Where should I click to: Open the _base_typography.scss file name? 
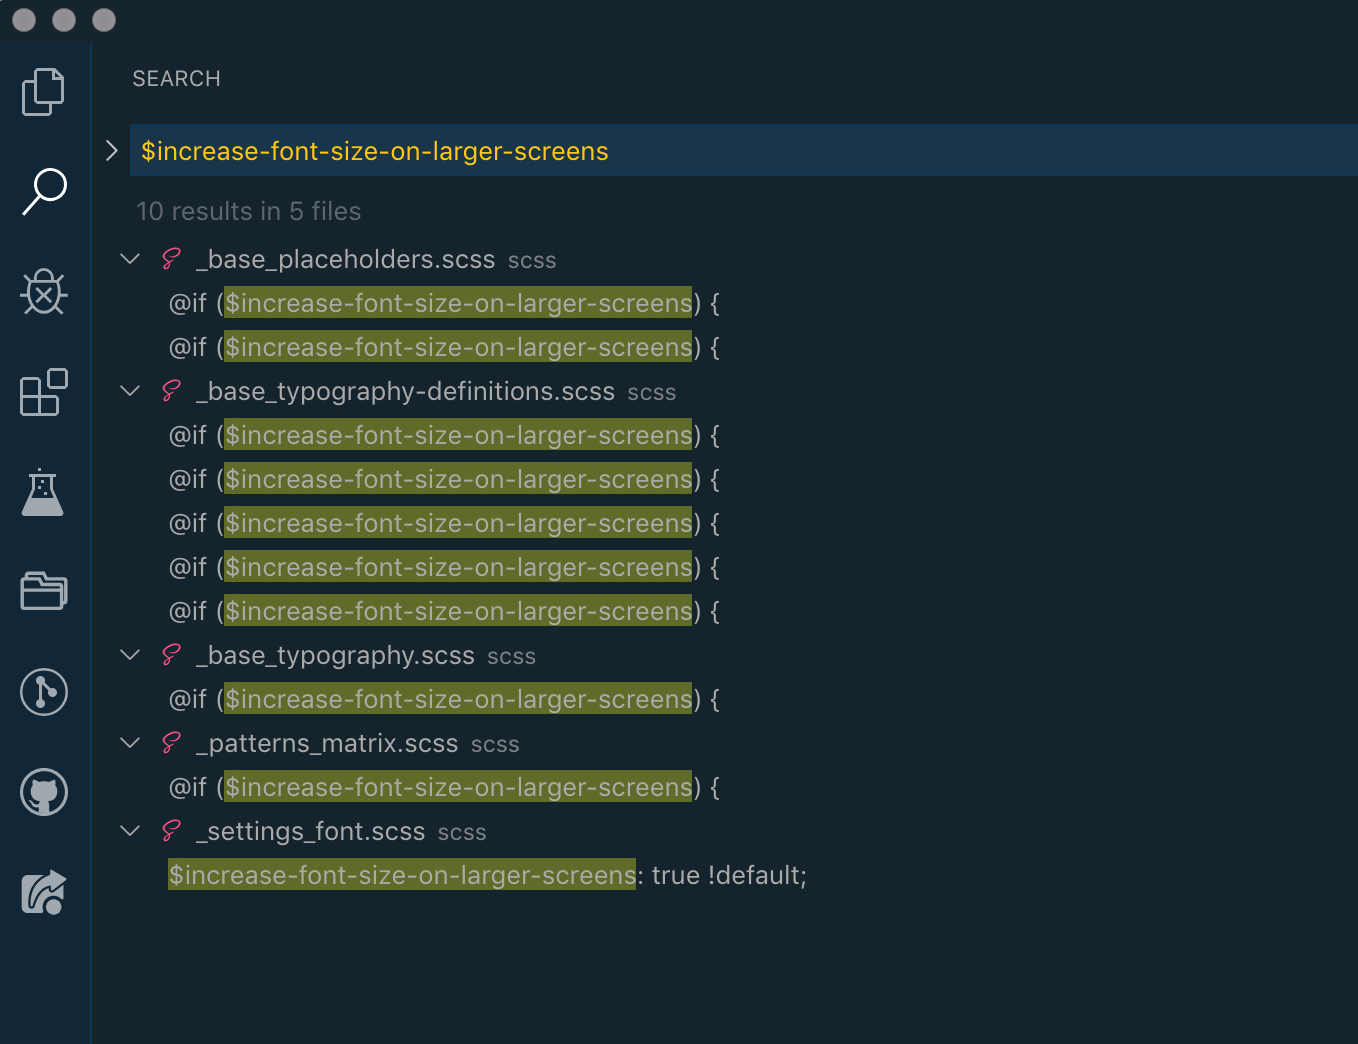point(335,655)
